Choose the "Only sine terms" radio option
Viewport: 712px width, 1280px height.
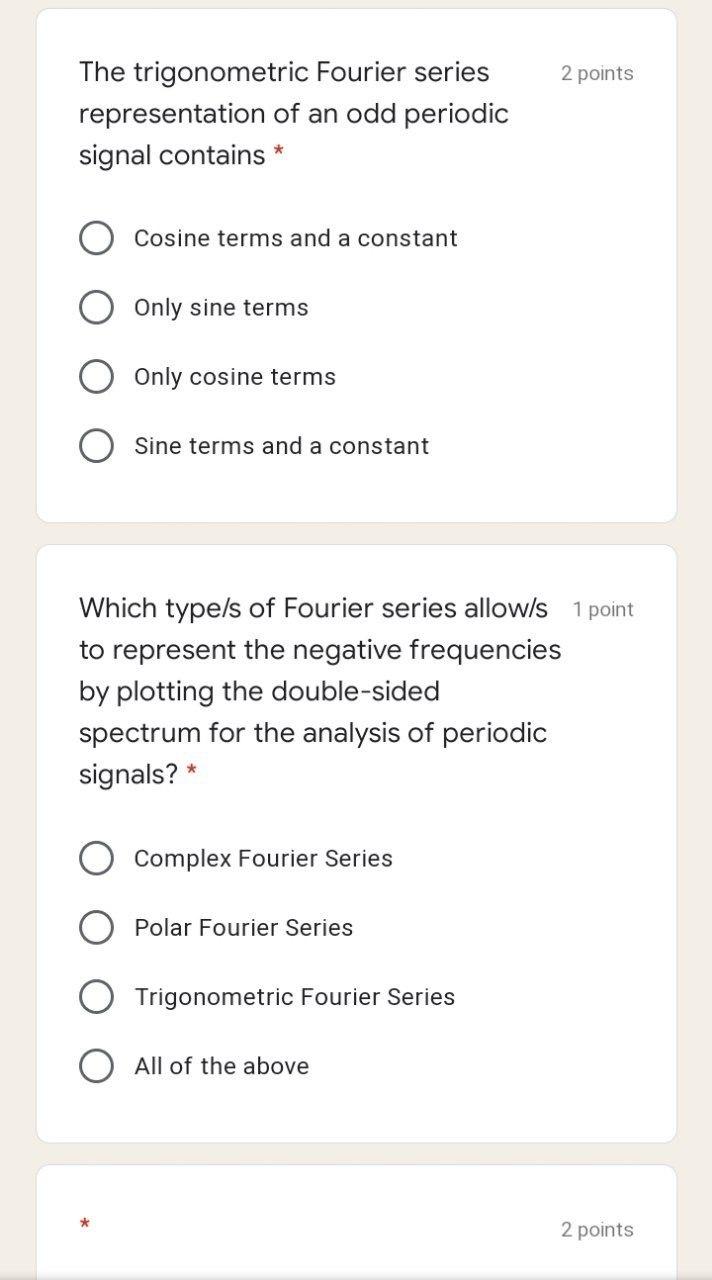96,307
